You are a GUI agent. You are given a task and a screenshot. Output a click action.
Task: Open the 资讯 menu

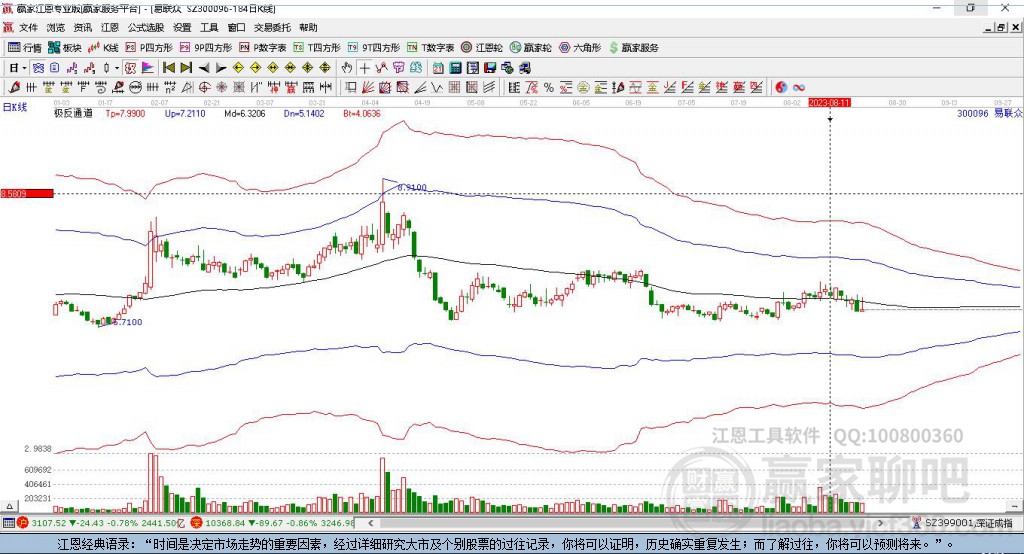(x=83, y=27)
